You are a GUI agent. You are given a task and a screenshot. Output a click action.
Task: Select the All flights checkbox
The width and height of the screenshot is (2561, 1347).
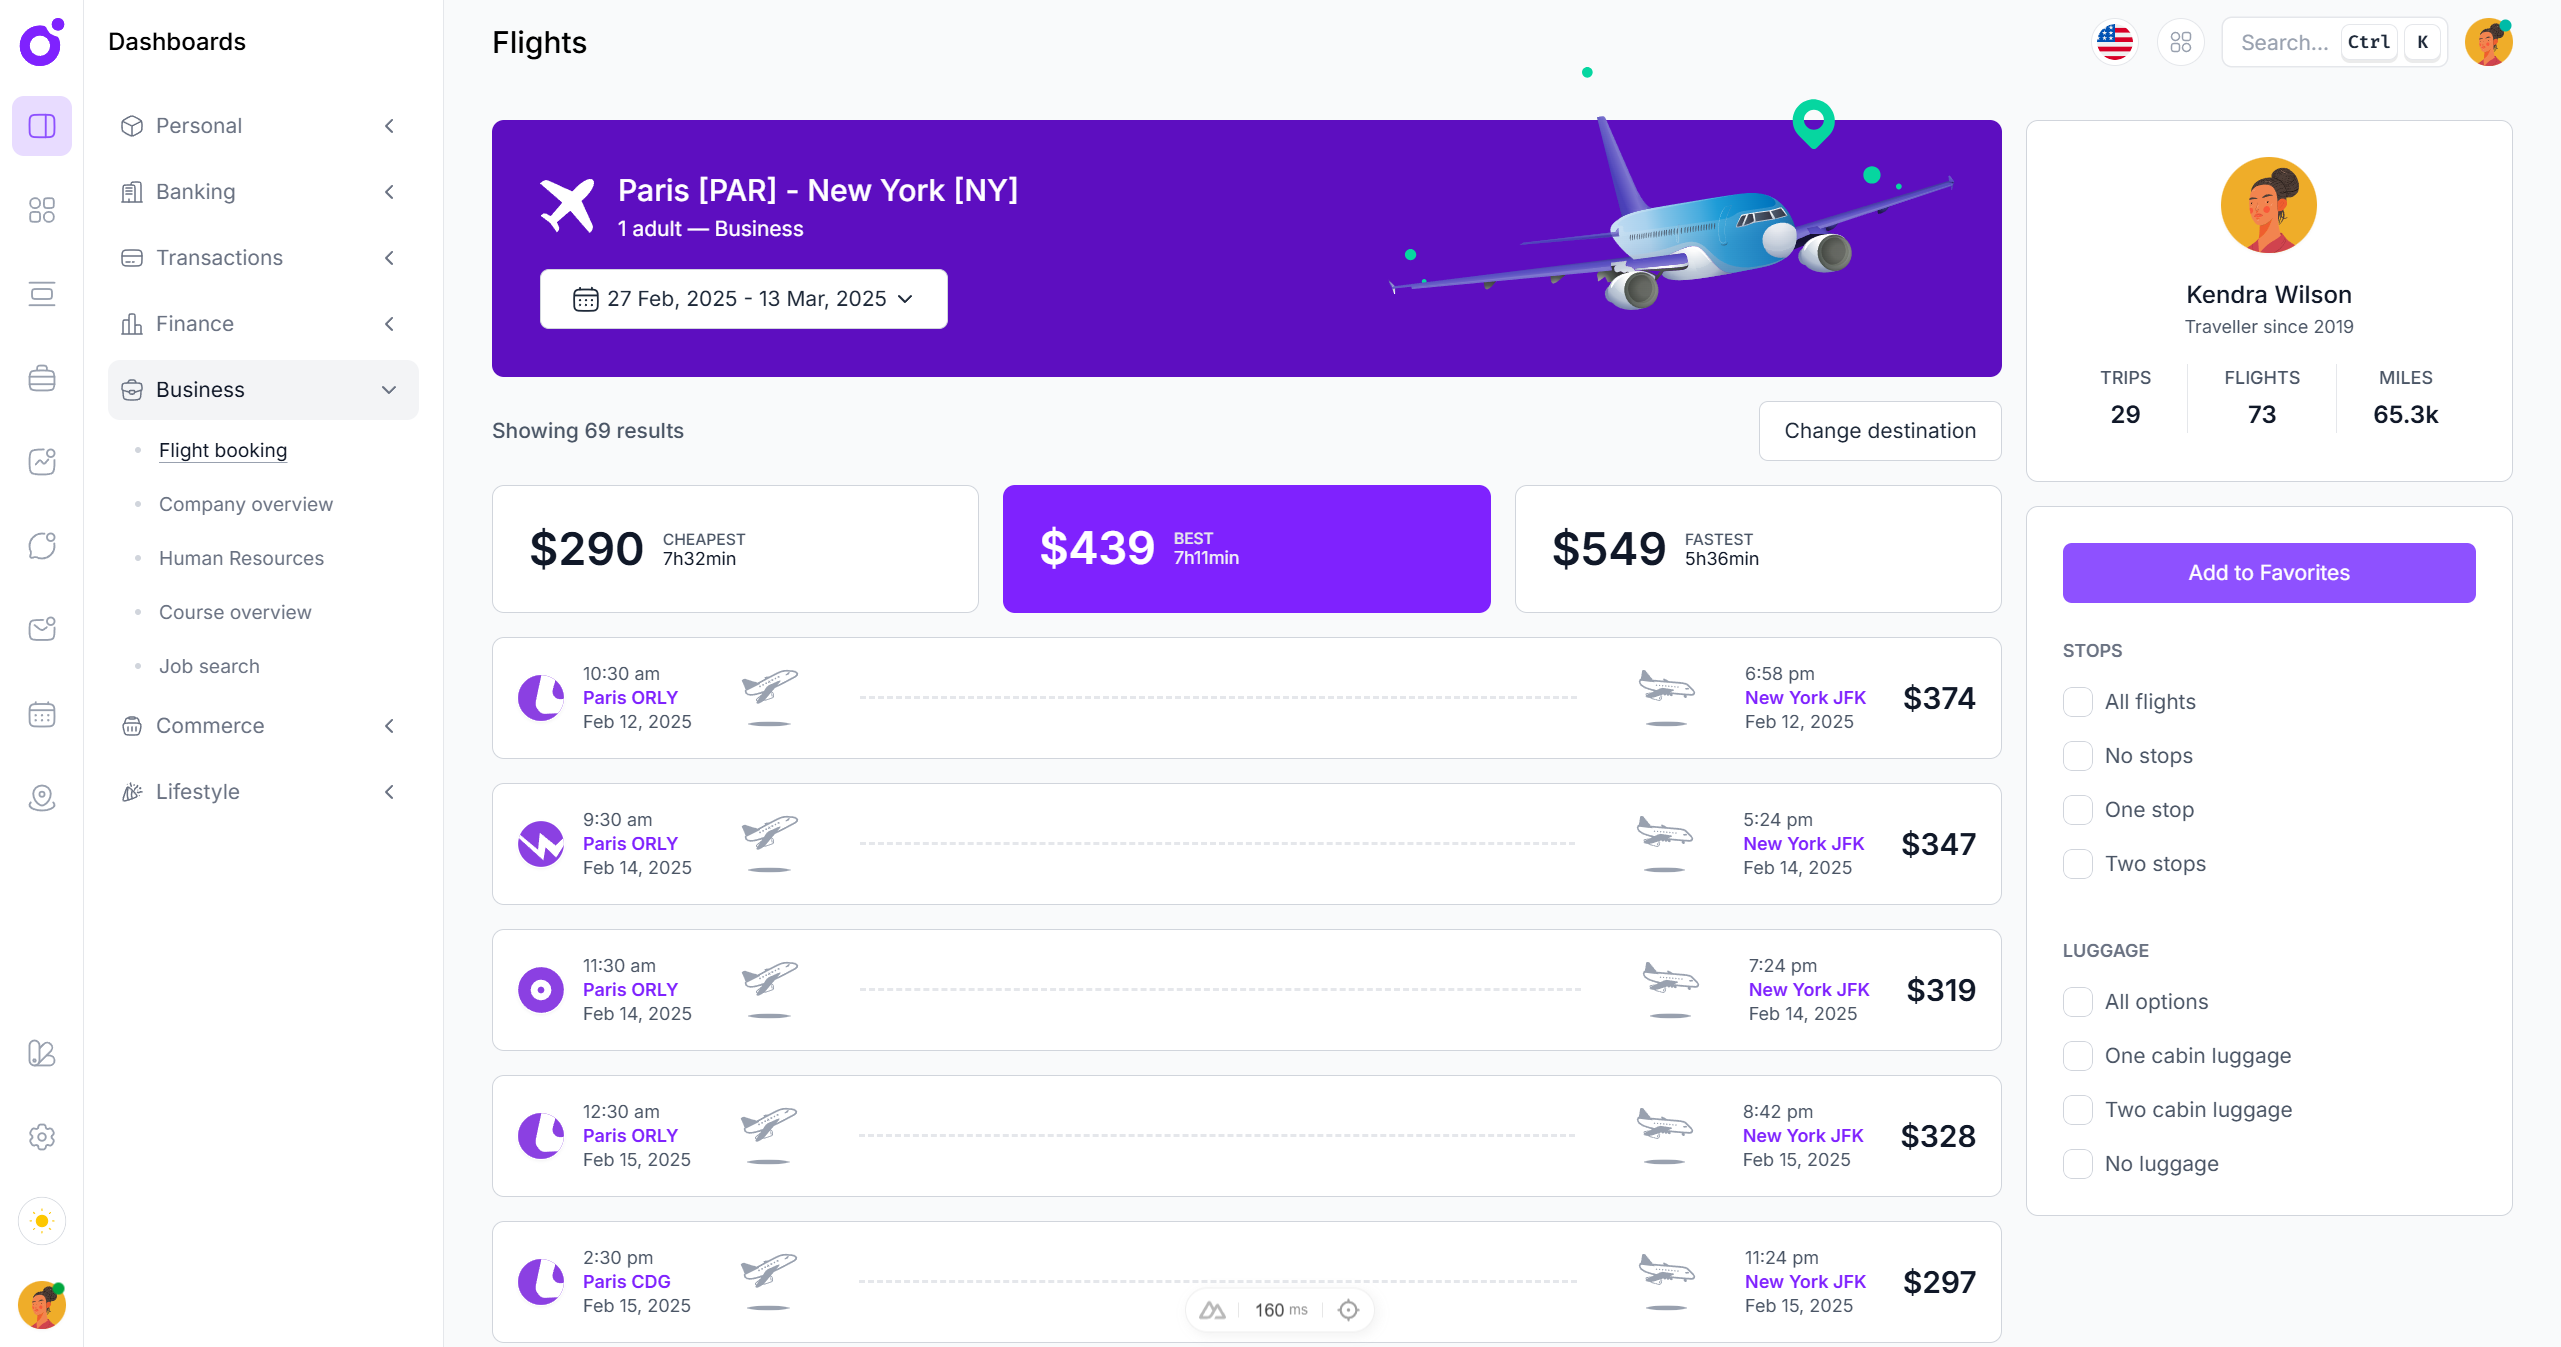tap(2078, 702)
